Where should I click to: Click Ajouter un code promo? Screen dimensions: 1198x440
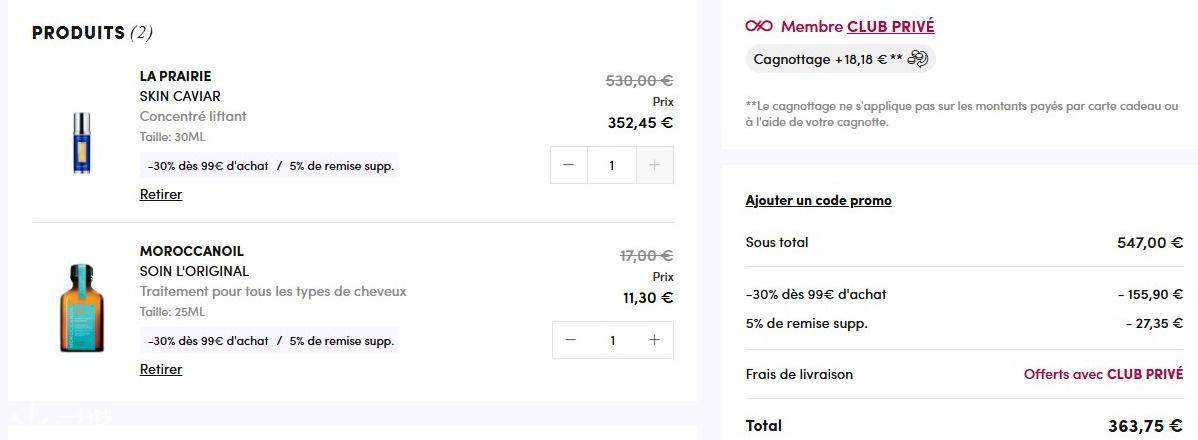(x=818, y=200)
